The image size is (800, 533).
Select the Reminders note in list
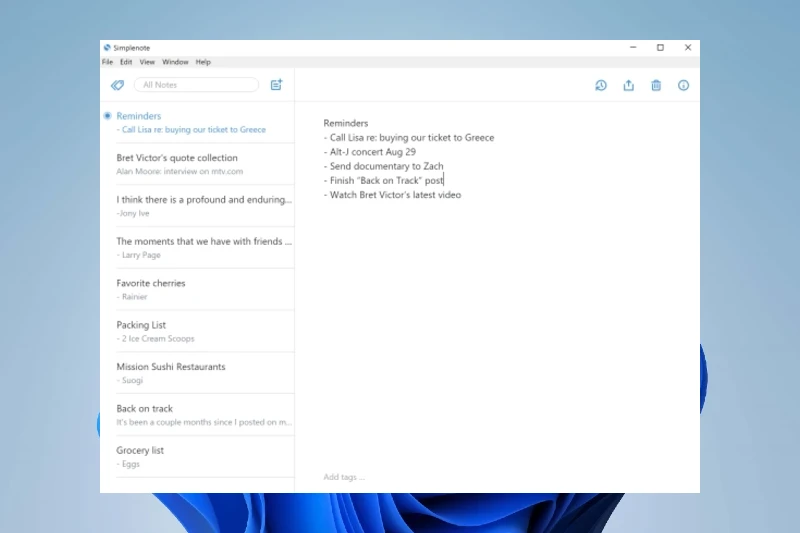(x=198, y=122)
